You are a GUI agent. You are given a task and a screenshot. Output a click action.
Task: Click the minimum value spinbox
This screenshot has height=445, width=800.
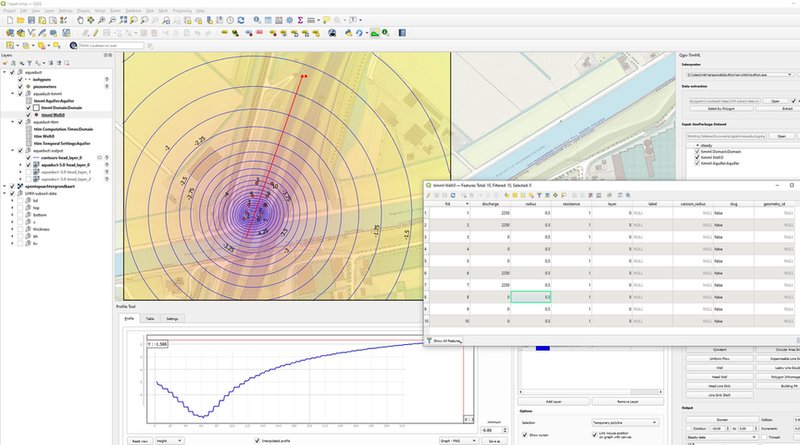tap(494, 430)
